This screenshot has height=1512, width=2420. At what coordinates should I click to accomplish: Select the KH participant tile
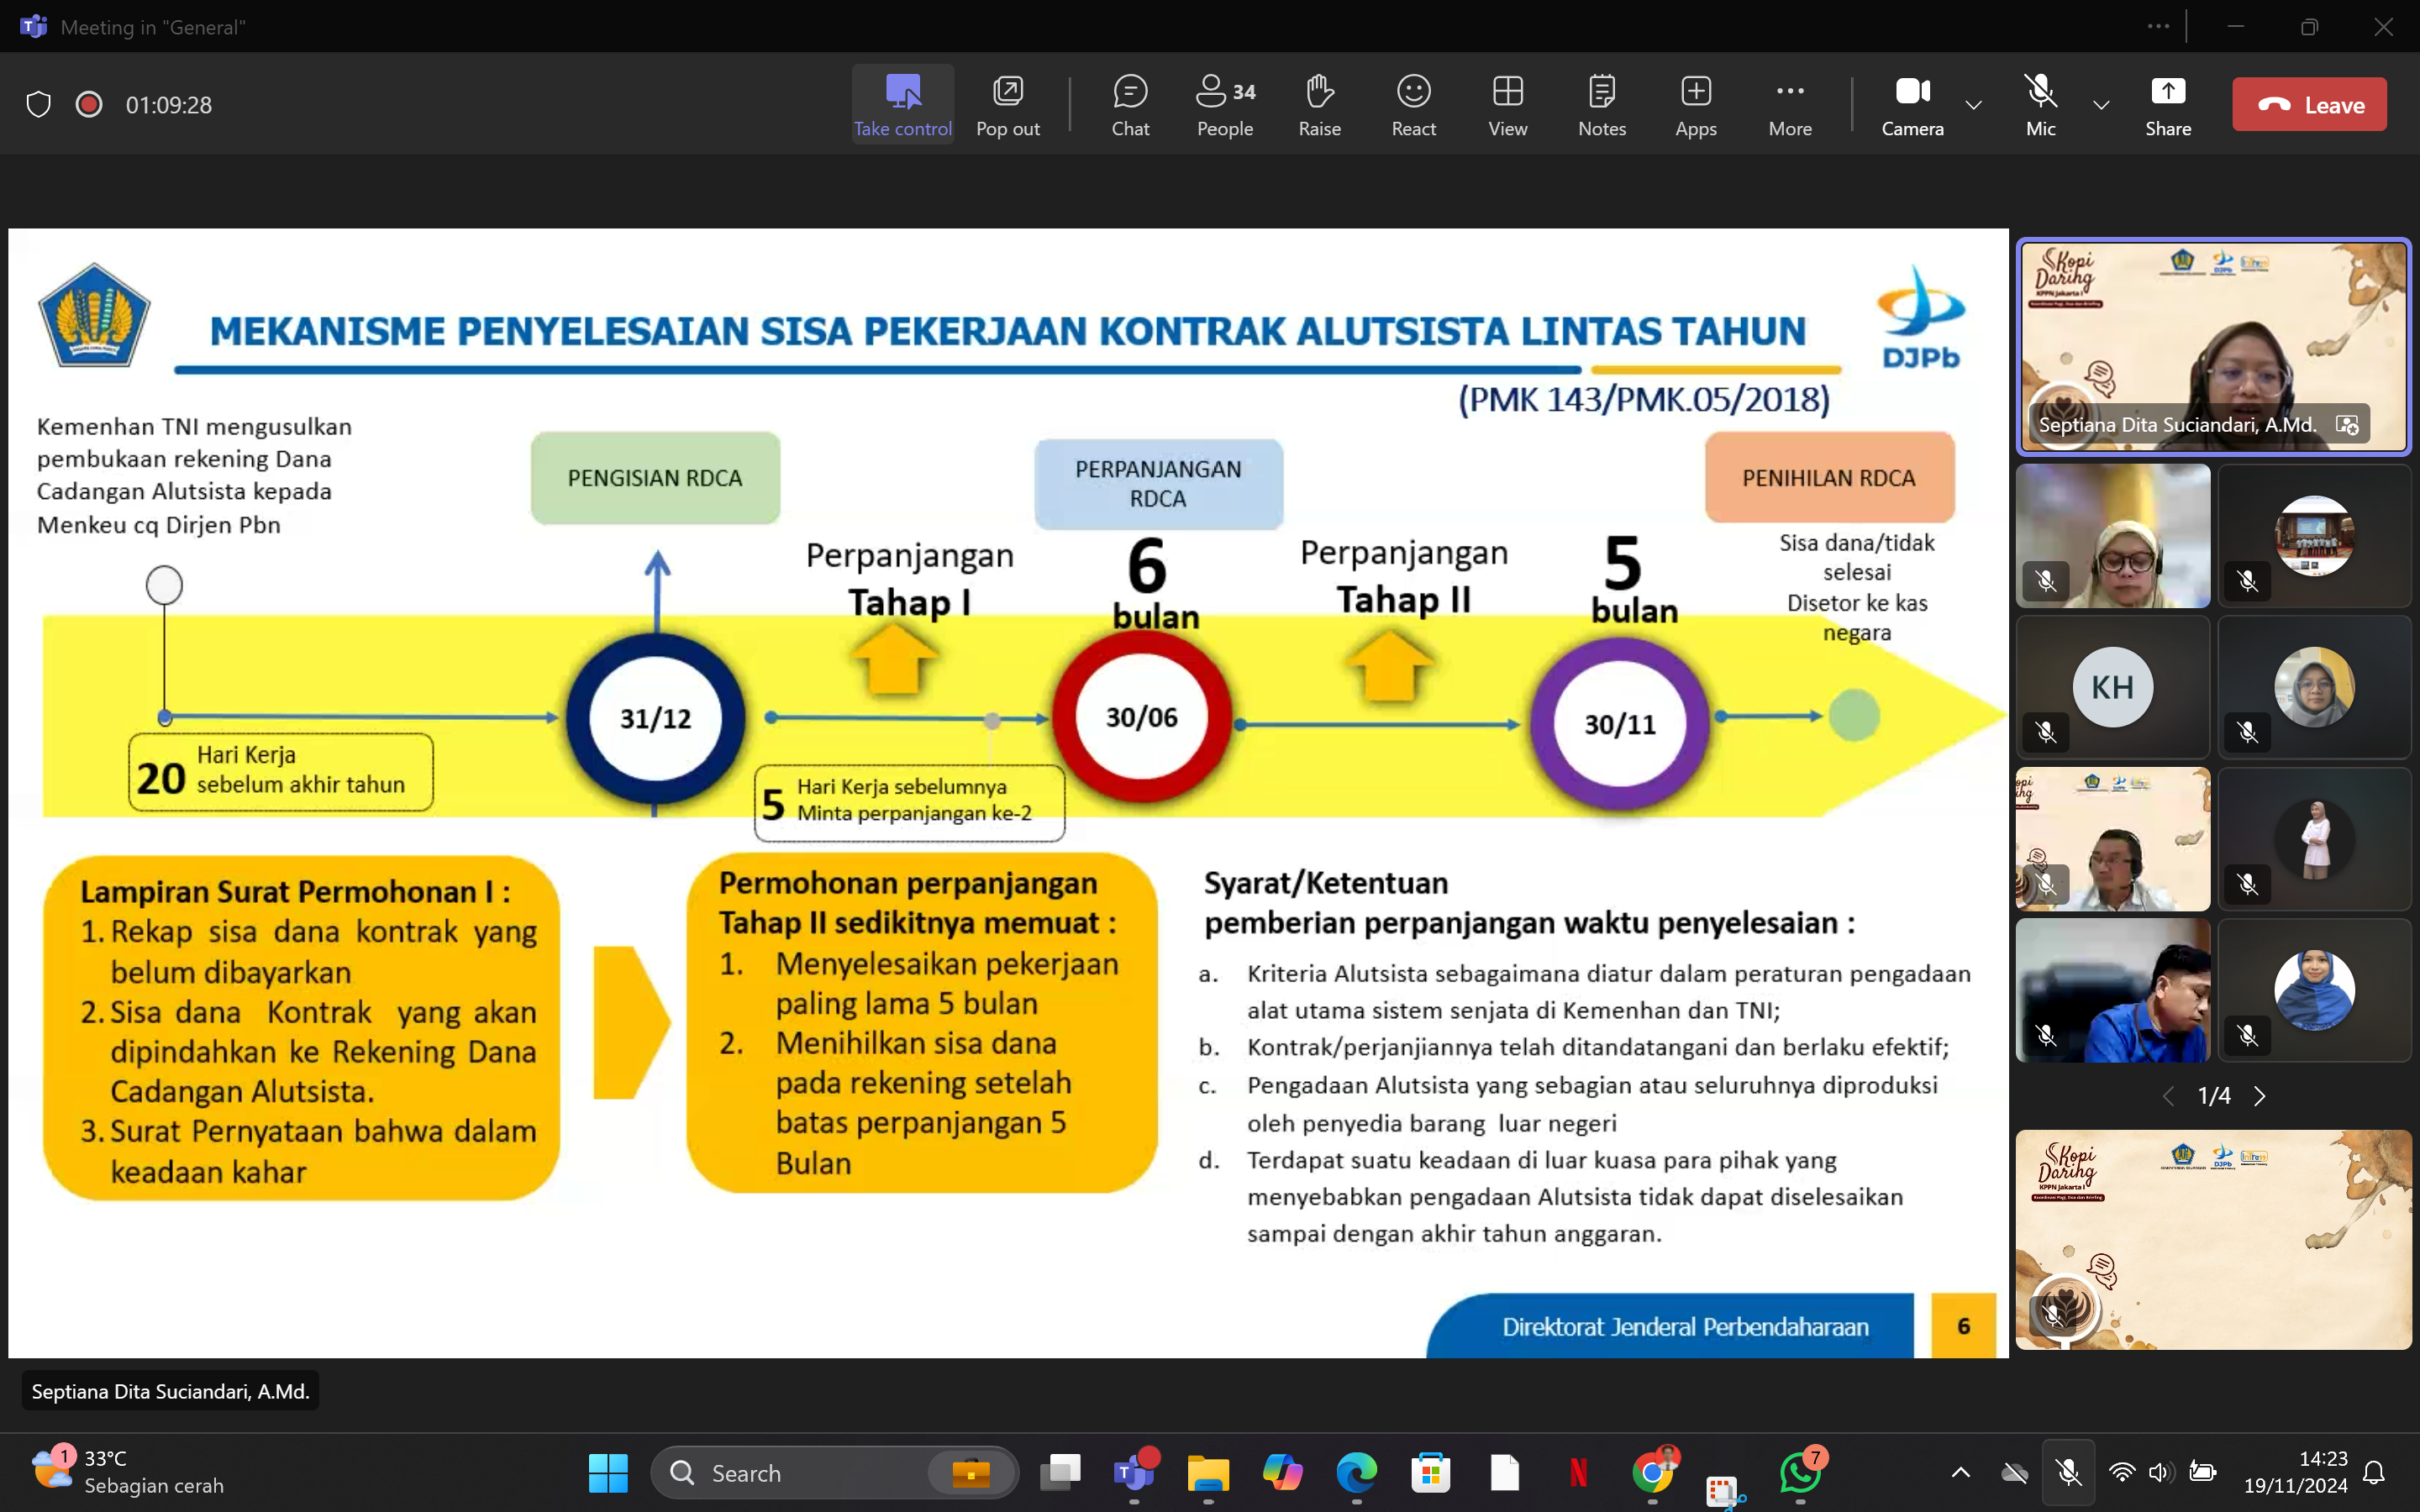(2112, 687)
